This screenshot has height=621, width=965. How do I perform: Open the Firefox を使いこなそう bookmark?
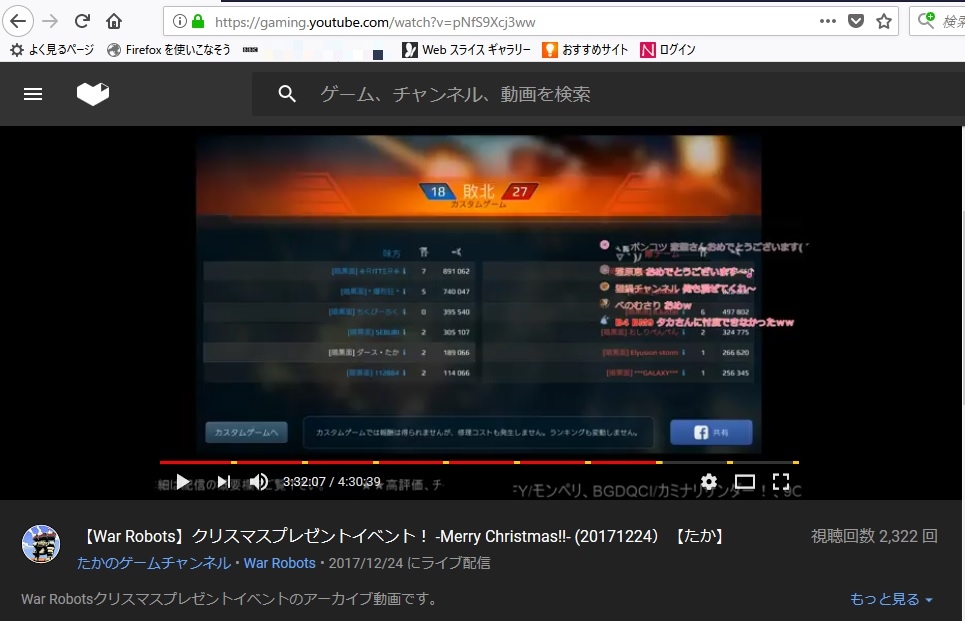click(x=169, y=50)
